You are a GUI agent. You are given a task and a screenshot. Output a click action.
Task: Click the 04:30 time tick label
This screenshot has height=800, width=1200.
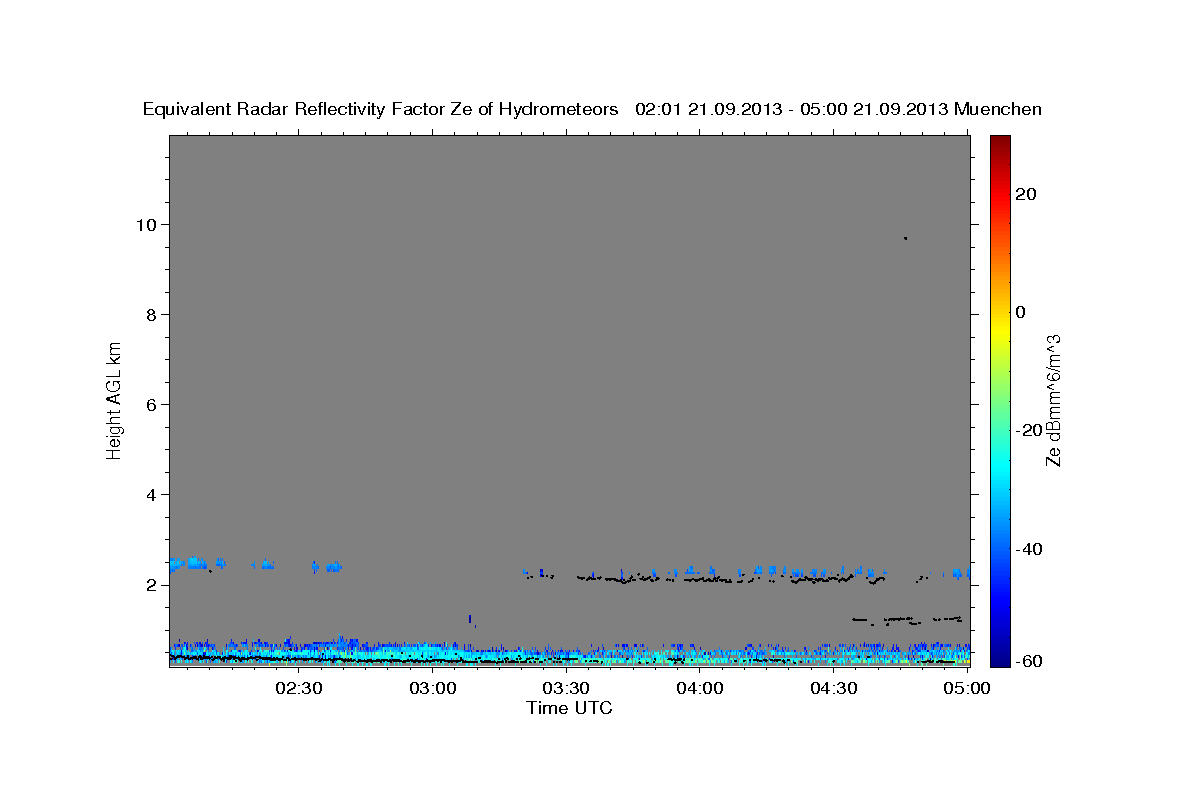click(x=833, y=688)
